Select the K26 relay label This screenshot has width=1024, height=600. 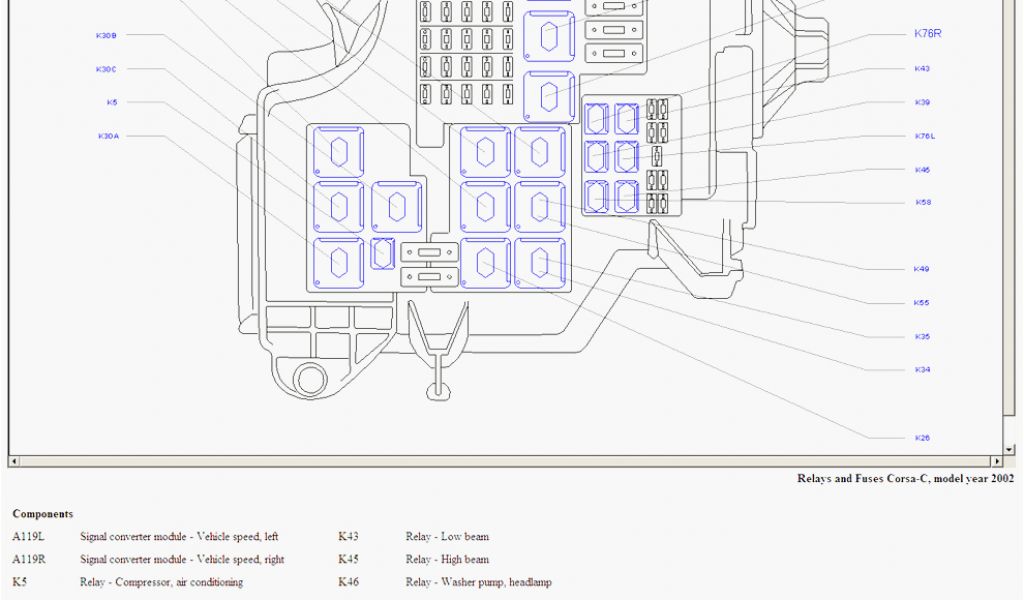click(x=921, y=438)
